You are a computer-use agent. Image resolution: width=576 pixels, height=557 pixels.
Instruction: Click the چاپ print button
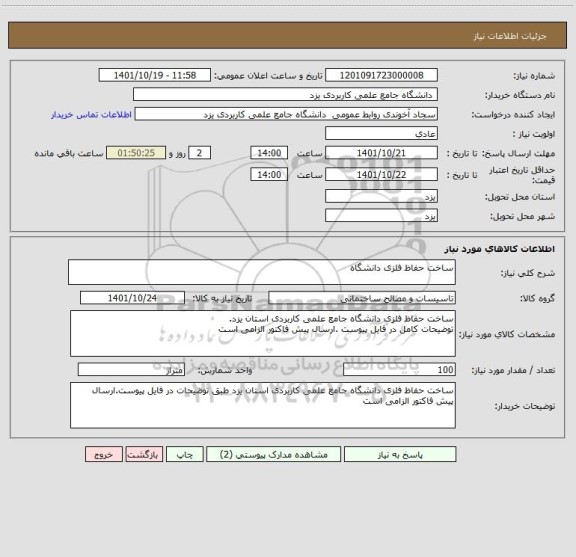pos(184,454)
